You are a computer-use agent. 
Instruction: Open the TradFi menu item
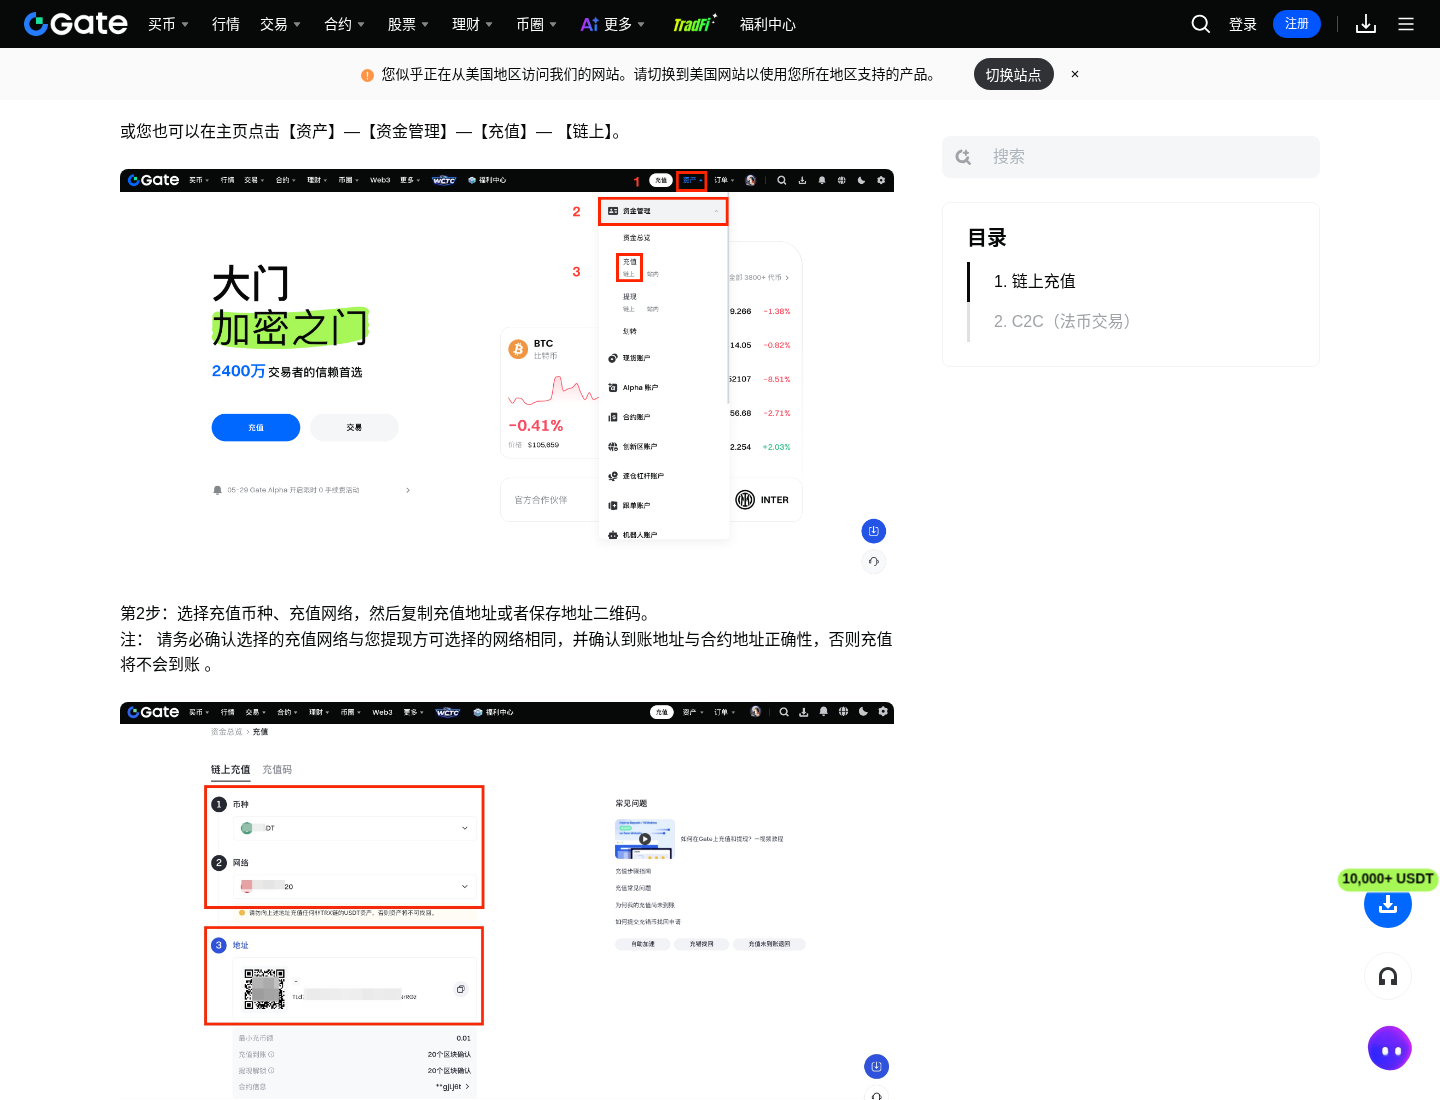pos(695,23)
